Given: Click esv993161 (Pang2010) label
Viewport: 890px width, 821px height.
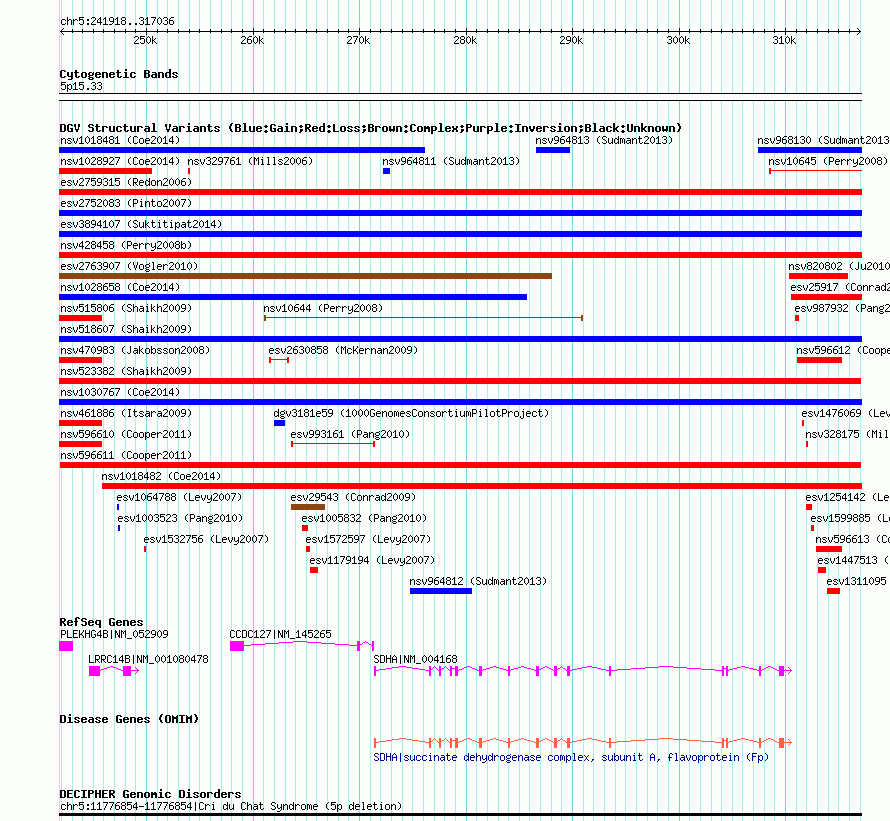Looking at the screenshot, I should (350, 434).
